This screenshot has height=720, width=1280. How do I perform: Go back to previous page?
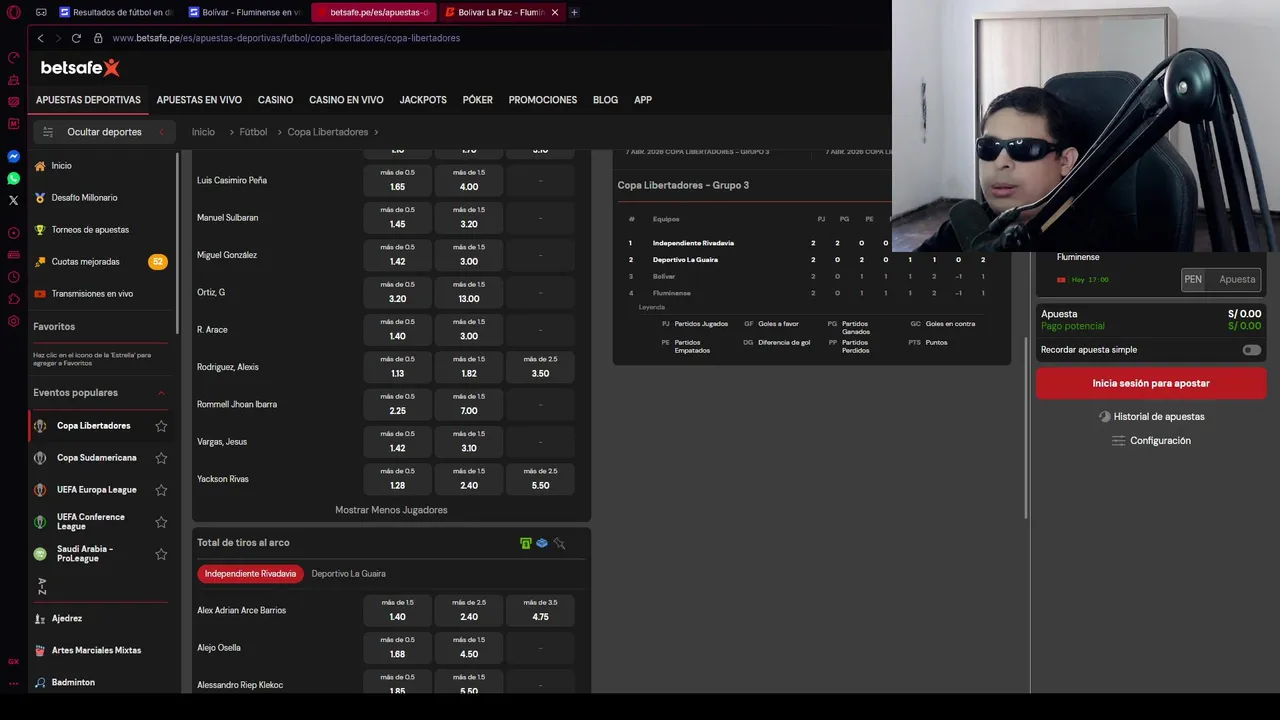click(x=40, y=38)
